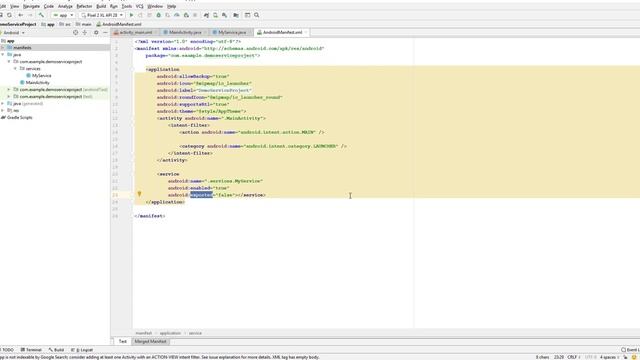Screen dimensions: 640x360
Task: Click the CRLF line separator status item
Action: 572,357
